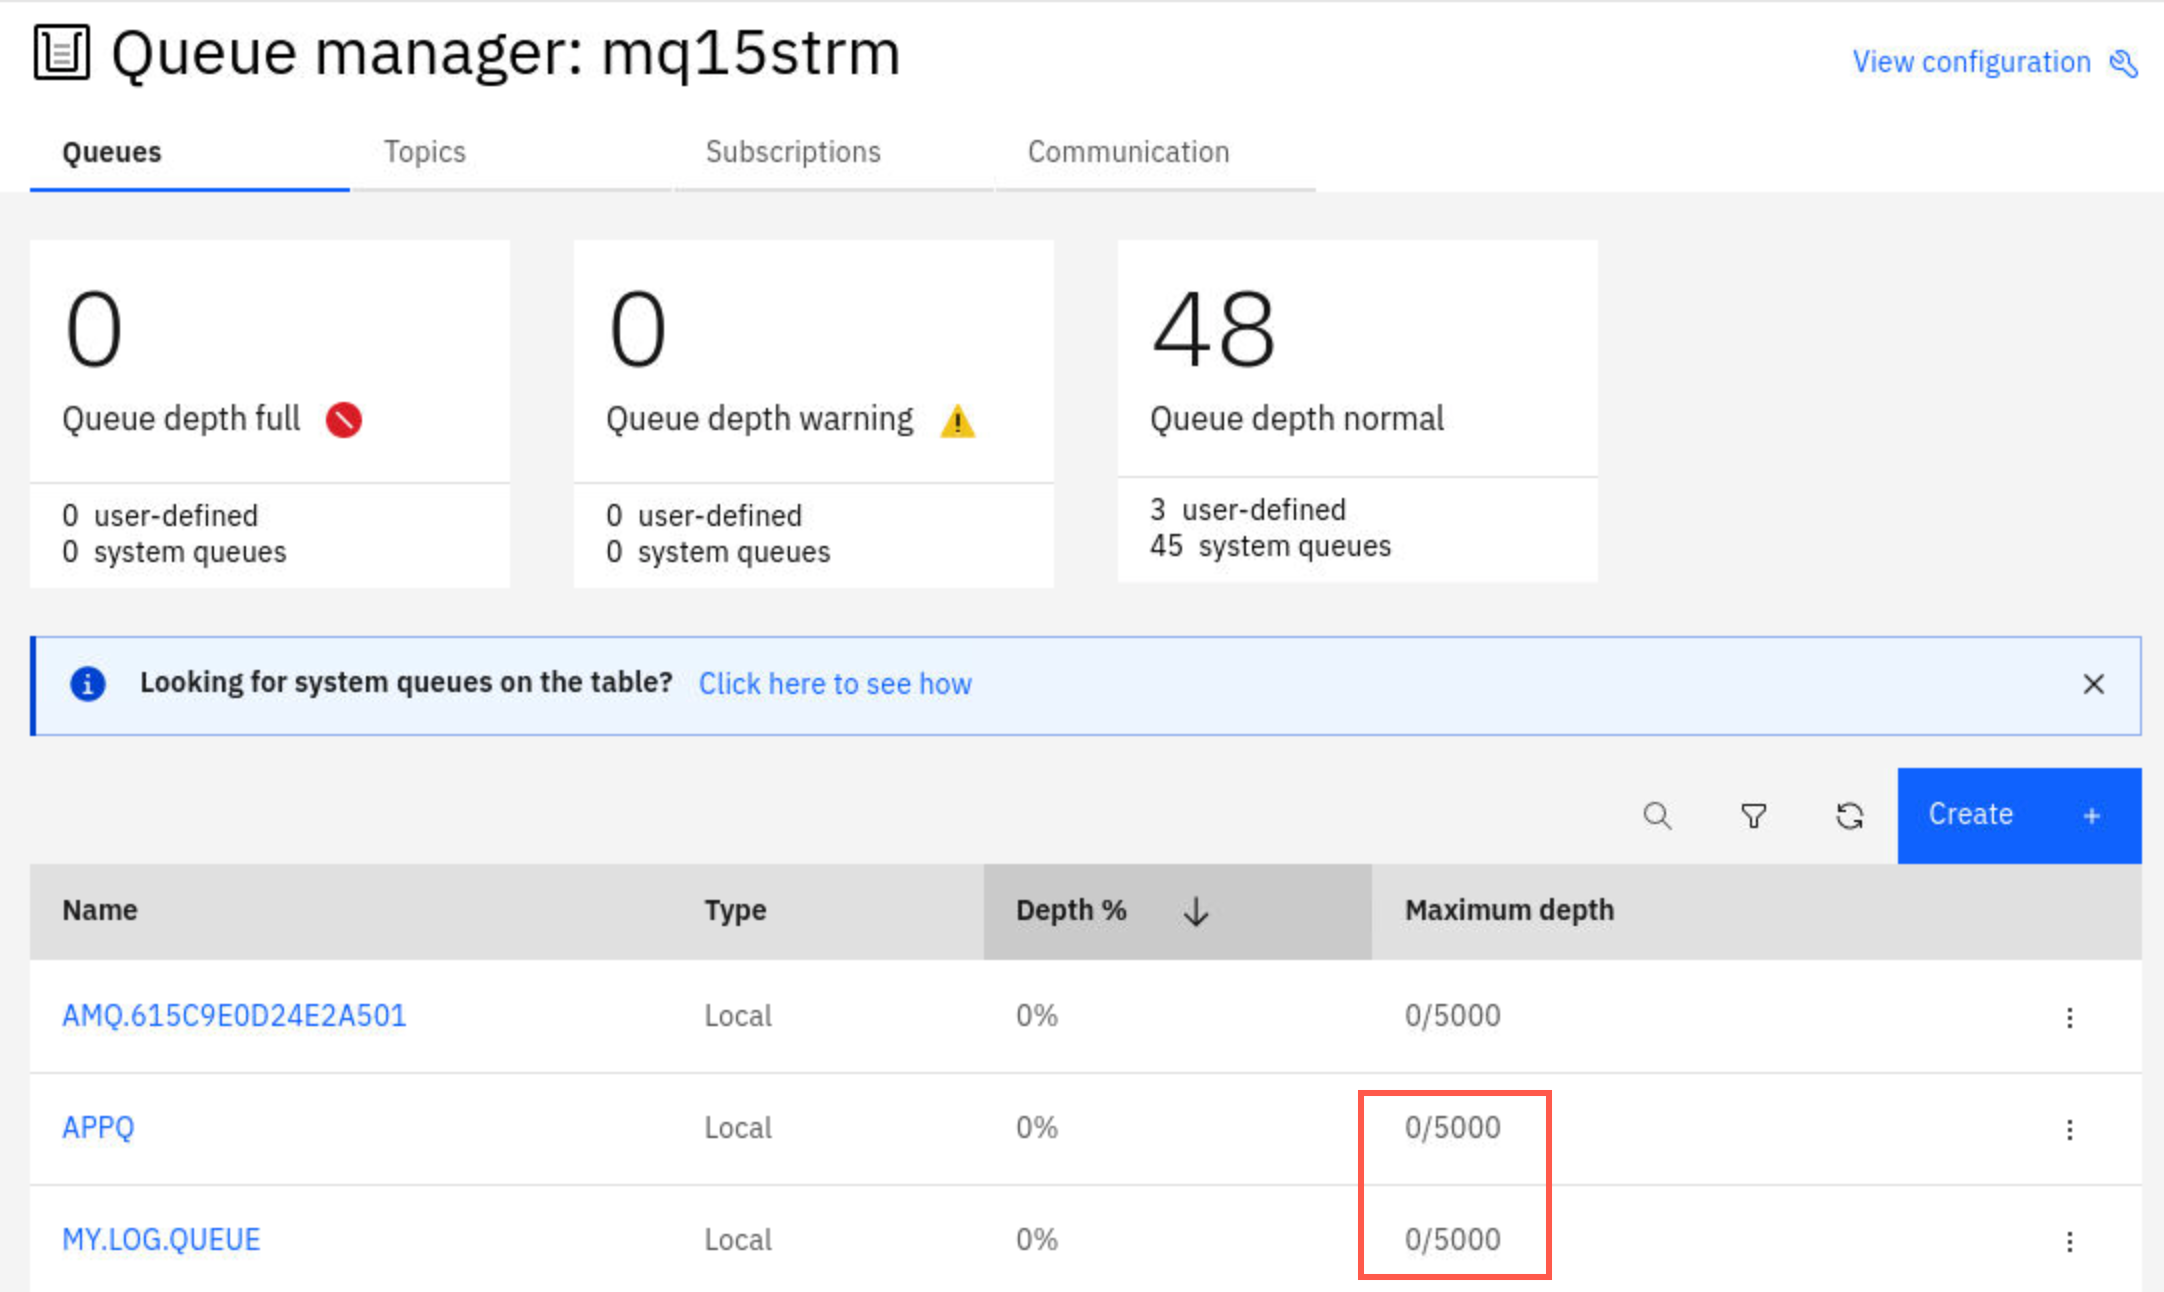
Task: Toggle Depth % sort arrow
Action: pyautogui.click(x=1196, y=911)
